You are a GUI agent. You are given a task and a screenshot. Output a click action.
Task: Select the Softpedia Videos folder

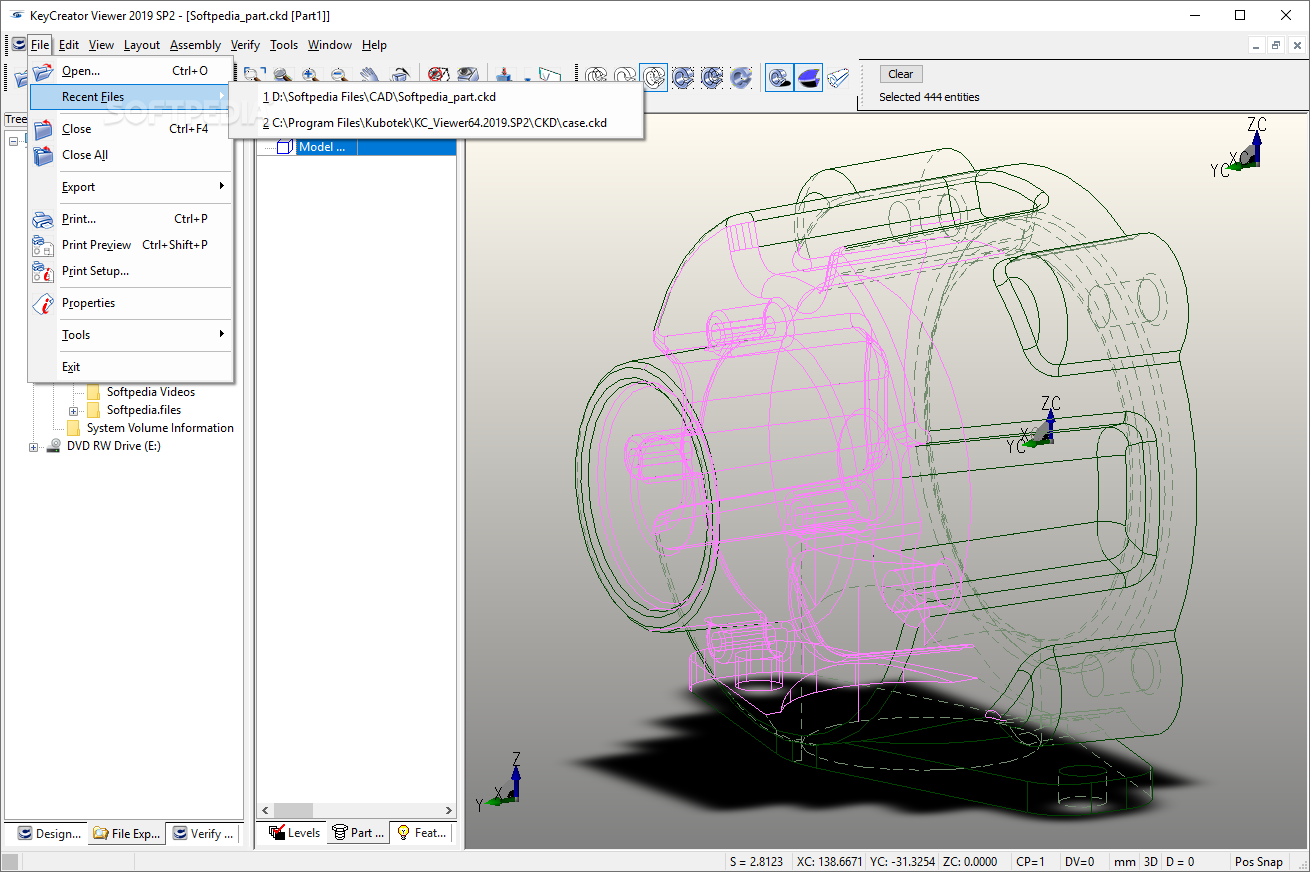151,392
